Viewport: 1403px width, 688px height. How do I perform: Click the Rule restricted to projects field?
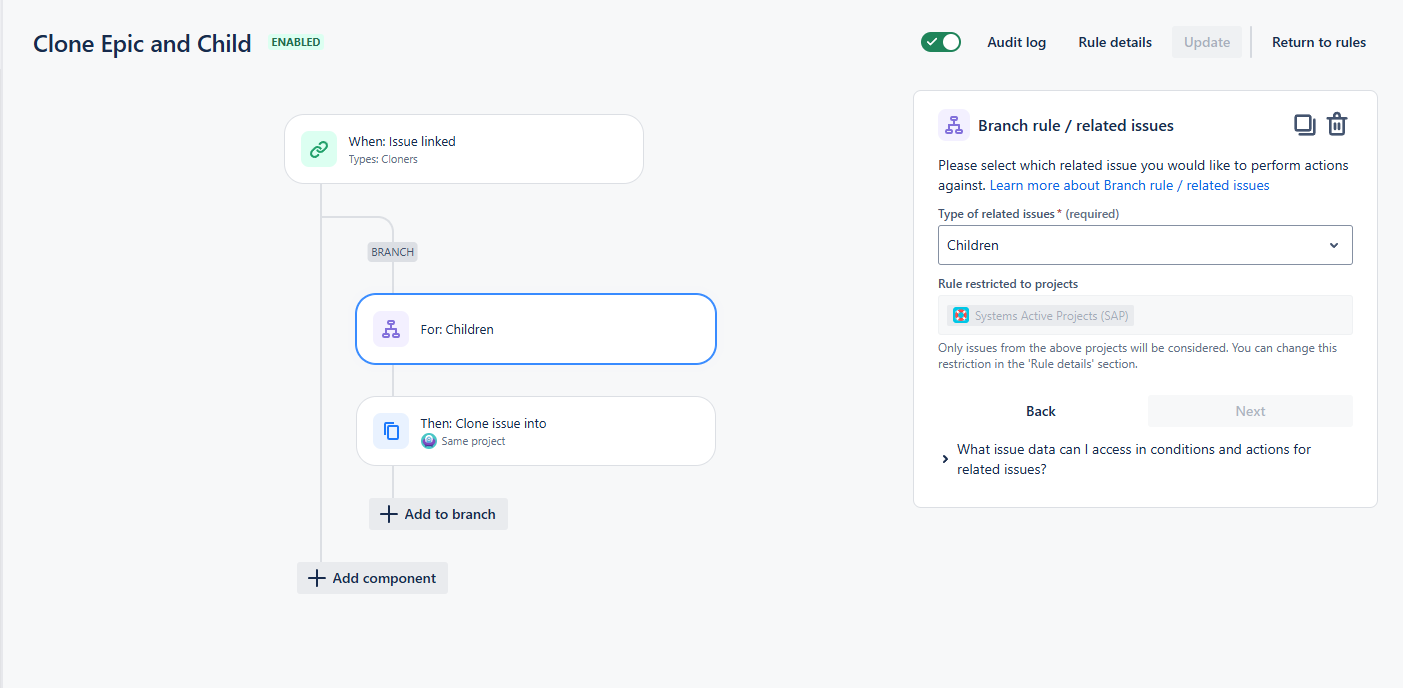point(1145,315)
